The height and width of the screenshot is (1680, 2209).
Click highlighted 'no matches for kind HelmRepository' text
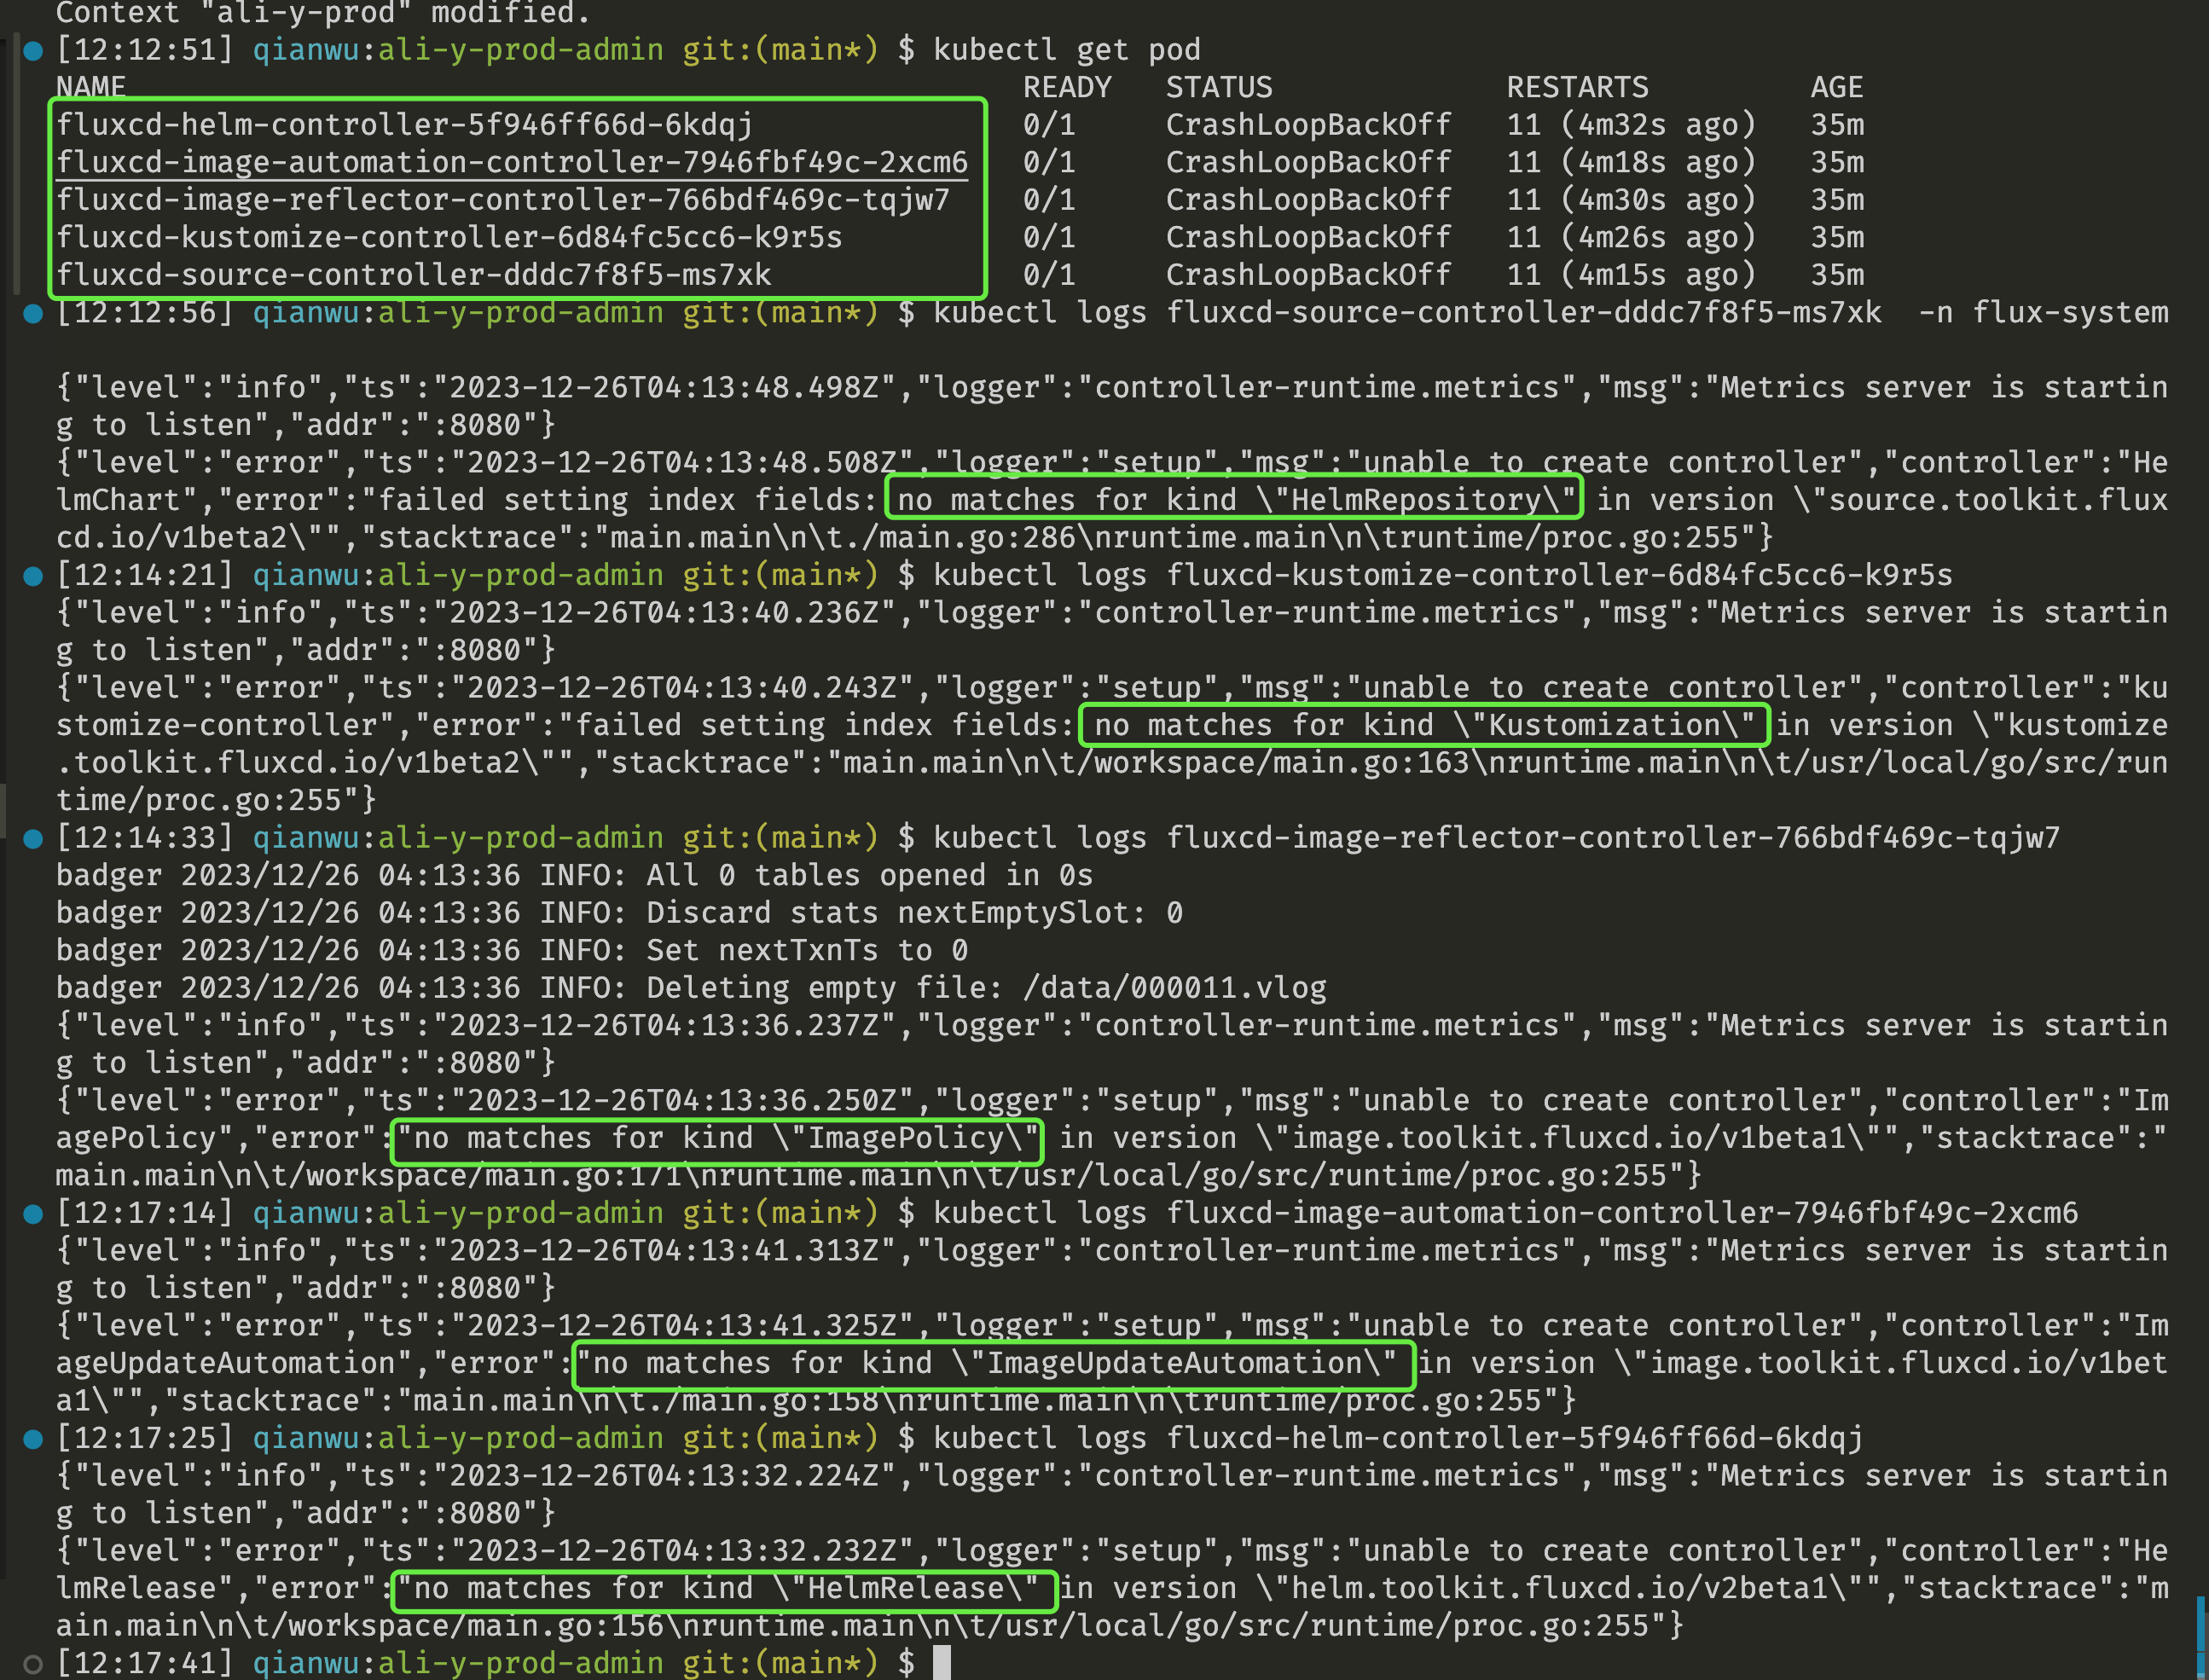click(1233, 499)
